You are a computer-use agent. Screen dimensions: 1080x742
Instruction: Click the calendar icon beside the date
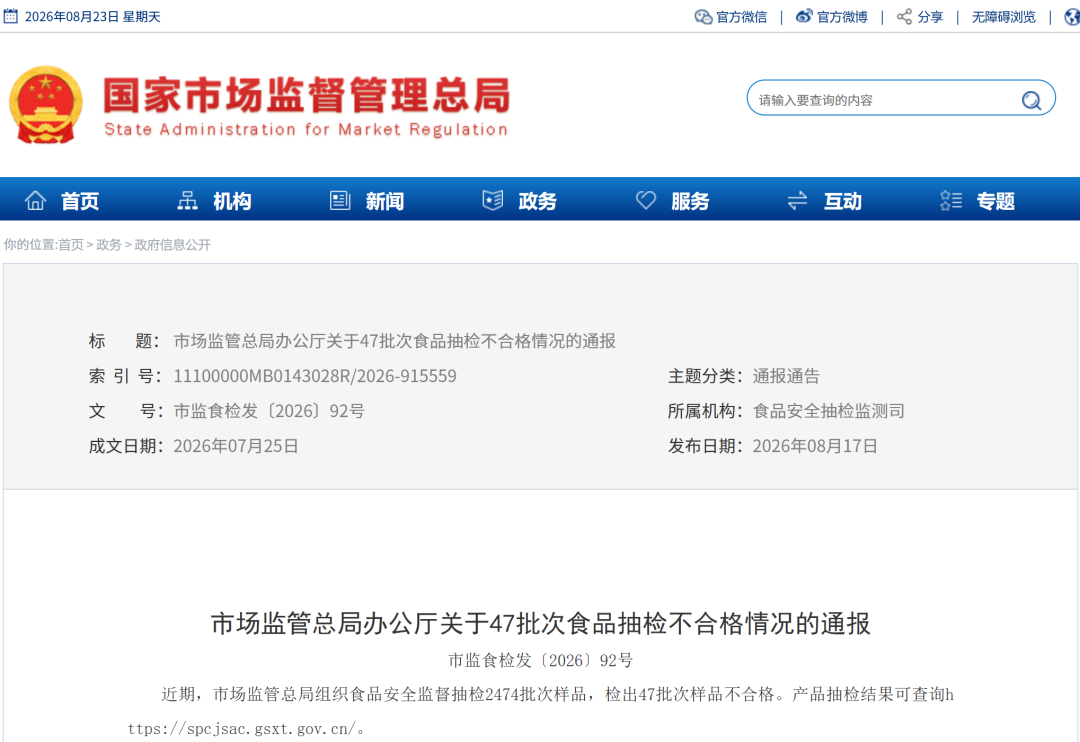click(10, 16)
